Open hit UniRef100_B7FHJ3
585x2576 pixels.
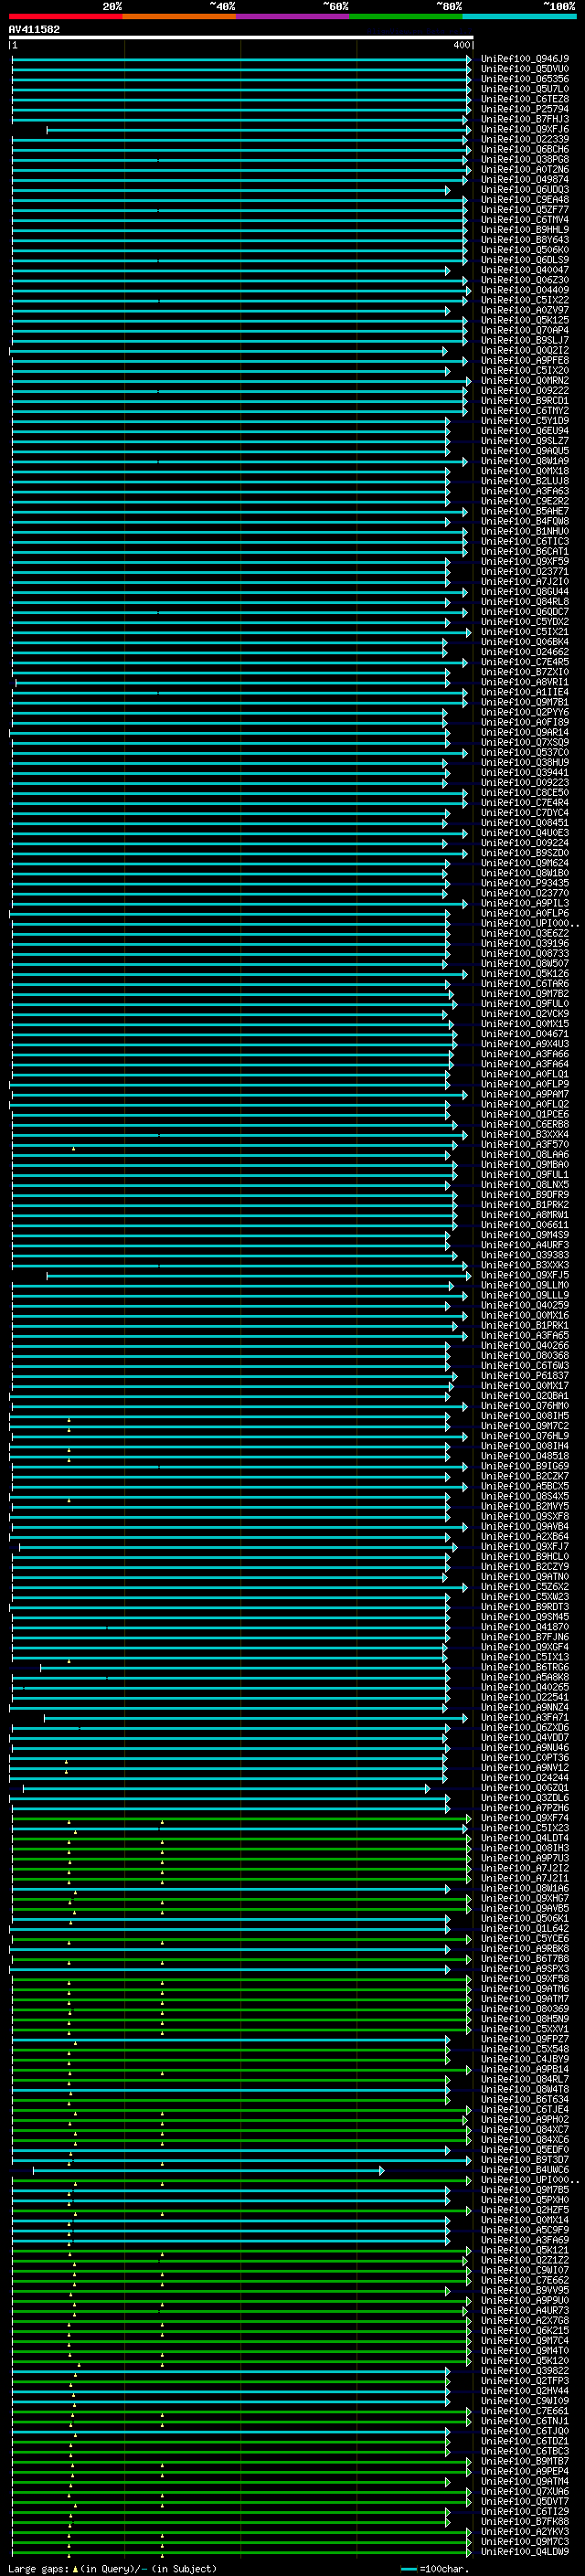(525, 119)
